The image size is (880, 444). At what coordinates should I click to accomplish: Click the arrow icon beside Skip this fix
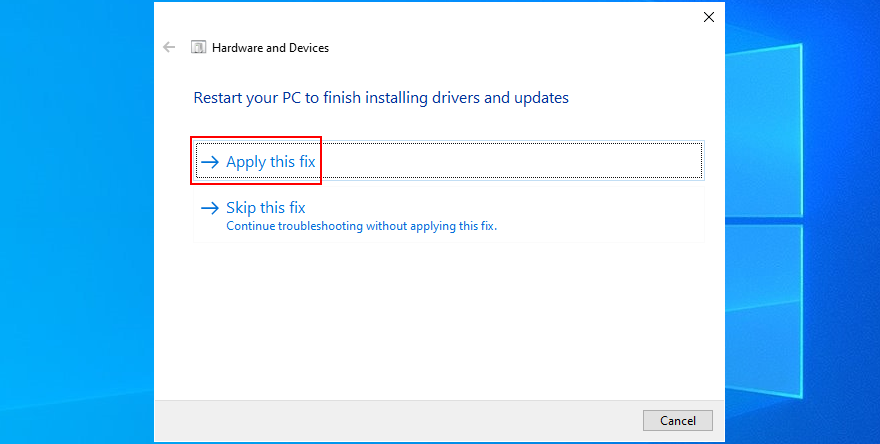click(209, 208)
